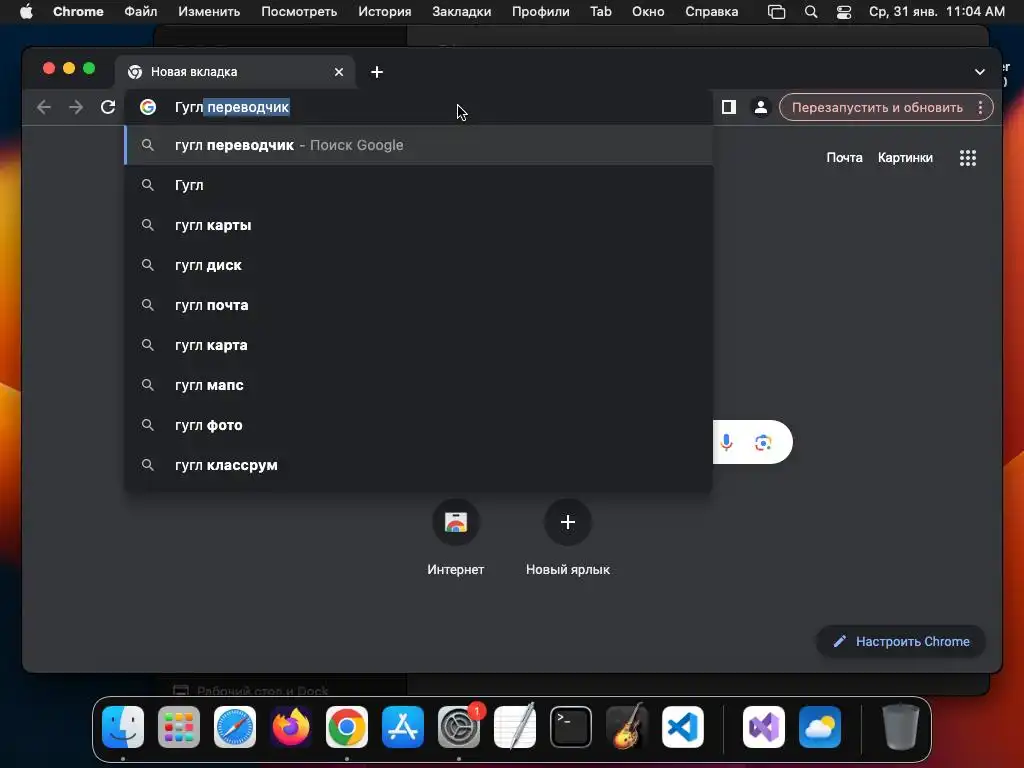Screen dimensions: 1024x768
Task: Open Terminal from the Dock
Action: pyautogui.click(x=571, y=727)
